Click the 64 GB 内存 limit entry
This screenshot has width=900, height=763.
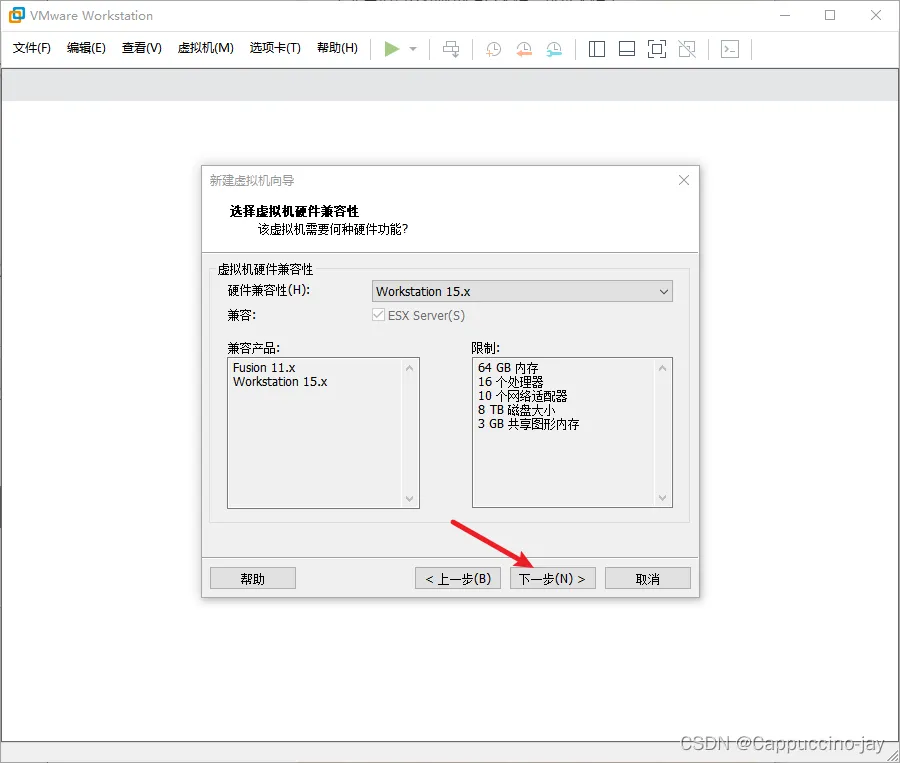pos(508,367)
